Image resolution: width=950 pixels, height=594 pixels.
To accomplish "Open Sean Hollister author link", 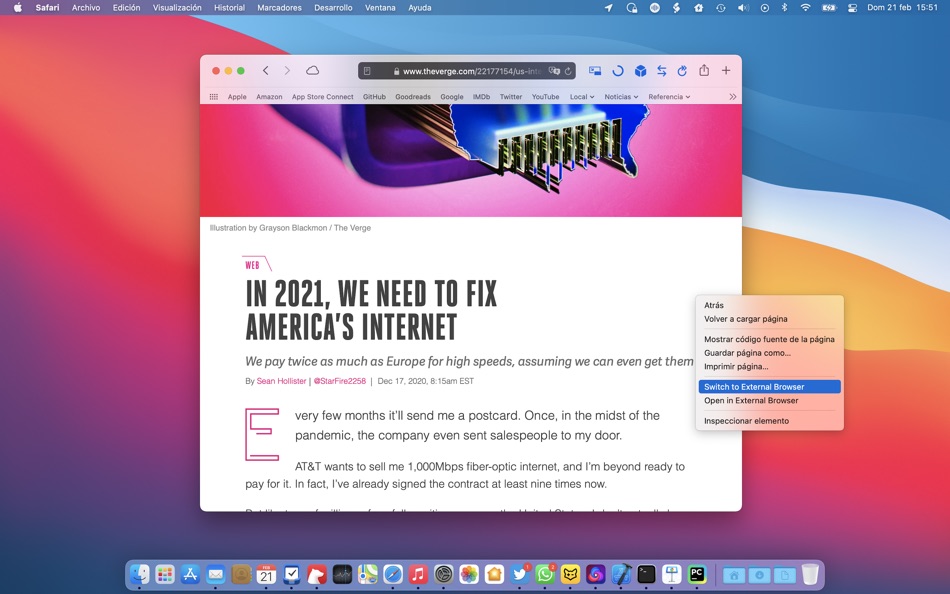I will 281,381.
